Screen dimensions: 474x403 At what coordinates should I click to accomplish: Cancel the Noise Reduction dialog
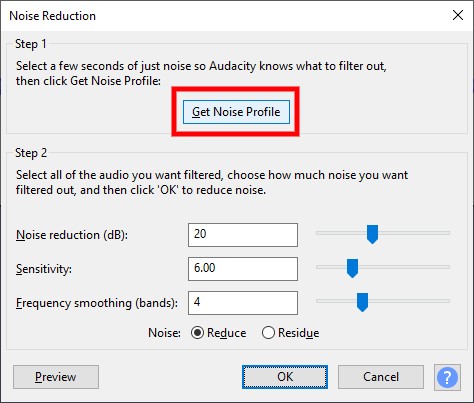(381, 377)
